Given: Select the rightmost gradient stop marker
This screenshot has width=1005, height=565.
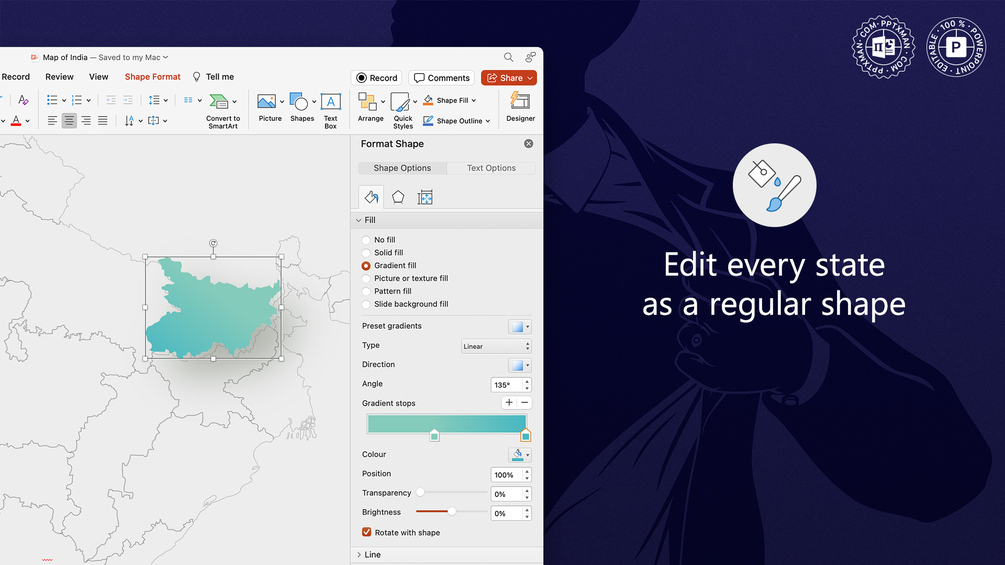Looking at the screenshot, I should [525, 436].
